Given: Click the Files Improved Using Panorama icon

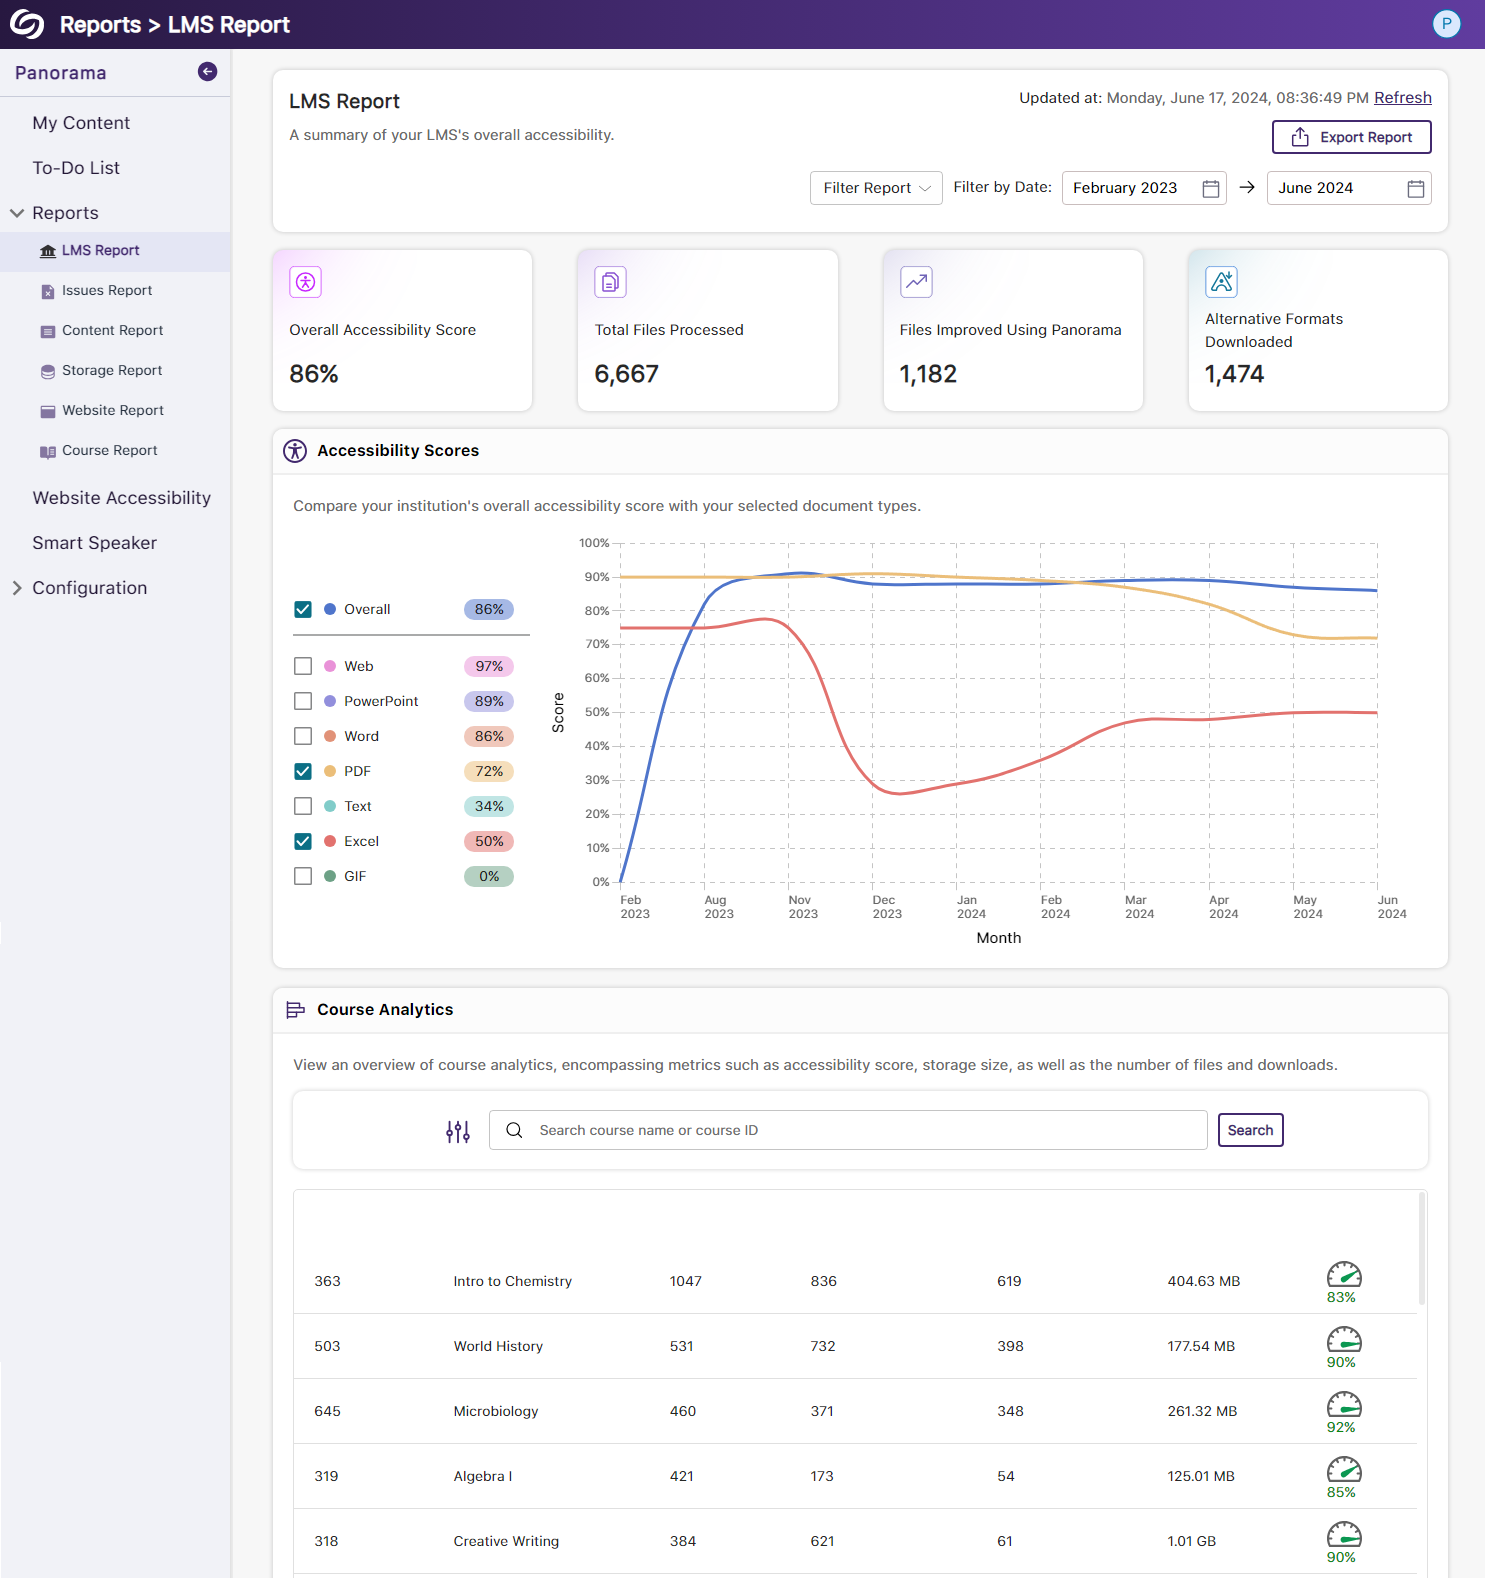Looking at the screenshot, I should click(x=916, y=282).
